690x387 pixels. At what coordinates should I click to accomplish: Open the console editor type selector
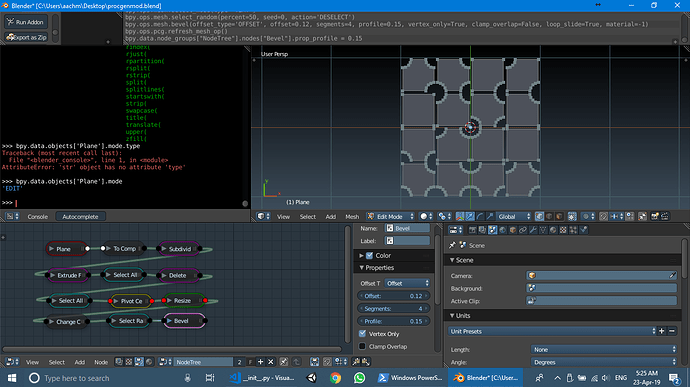pyautogui.click(x=12, y=217)
